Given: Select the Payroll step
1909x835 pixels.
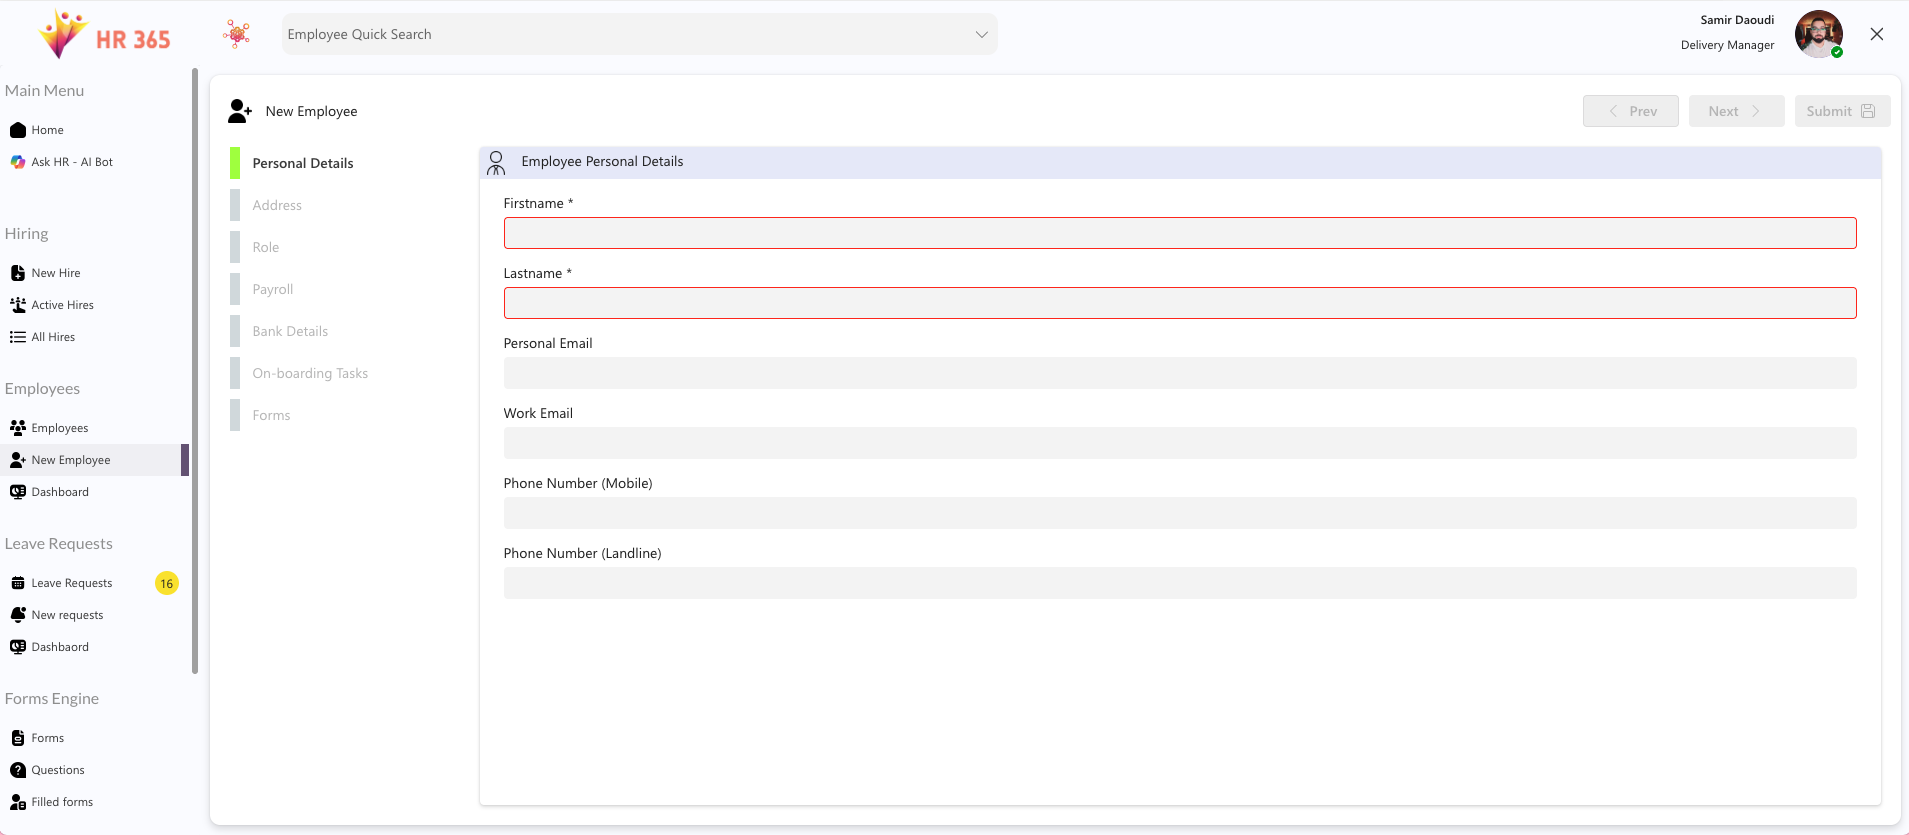Looking at the screenshot, I should (272, 289).
